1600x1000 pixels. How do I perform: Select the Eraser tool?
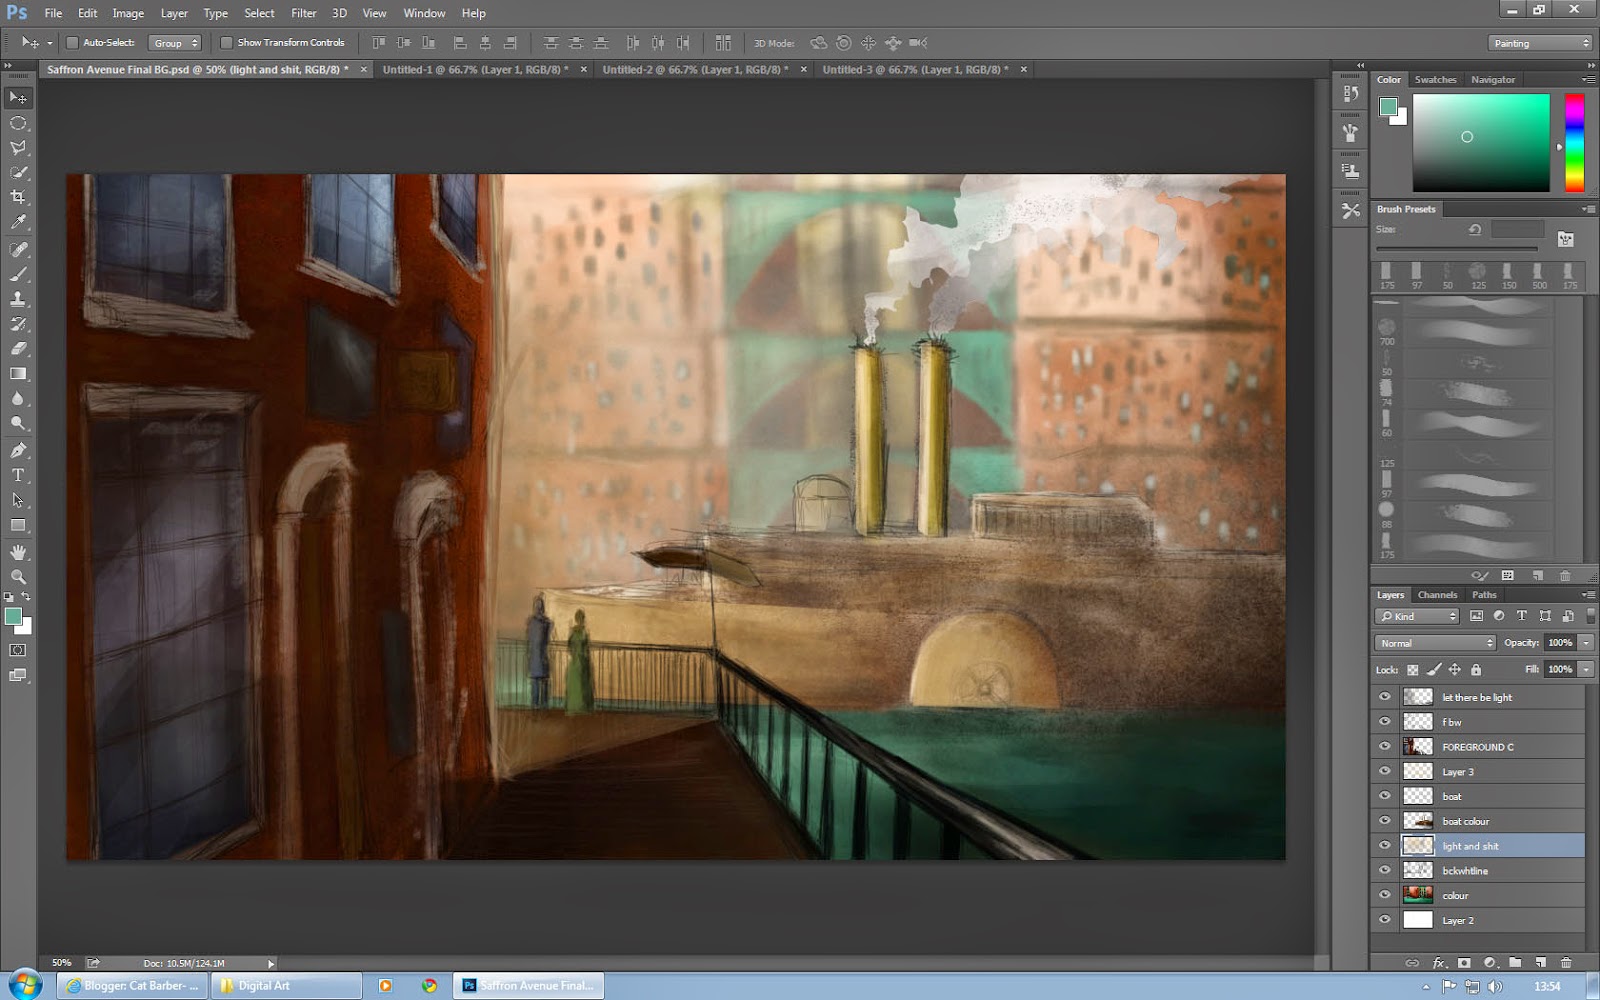18,349
